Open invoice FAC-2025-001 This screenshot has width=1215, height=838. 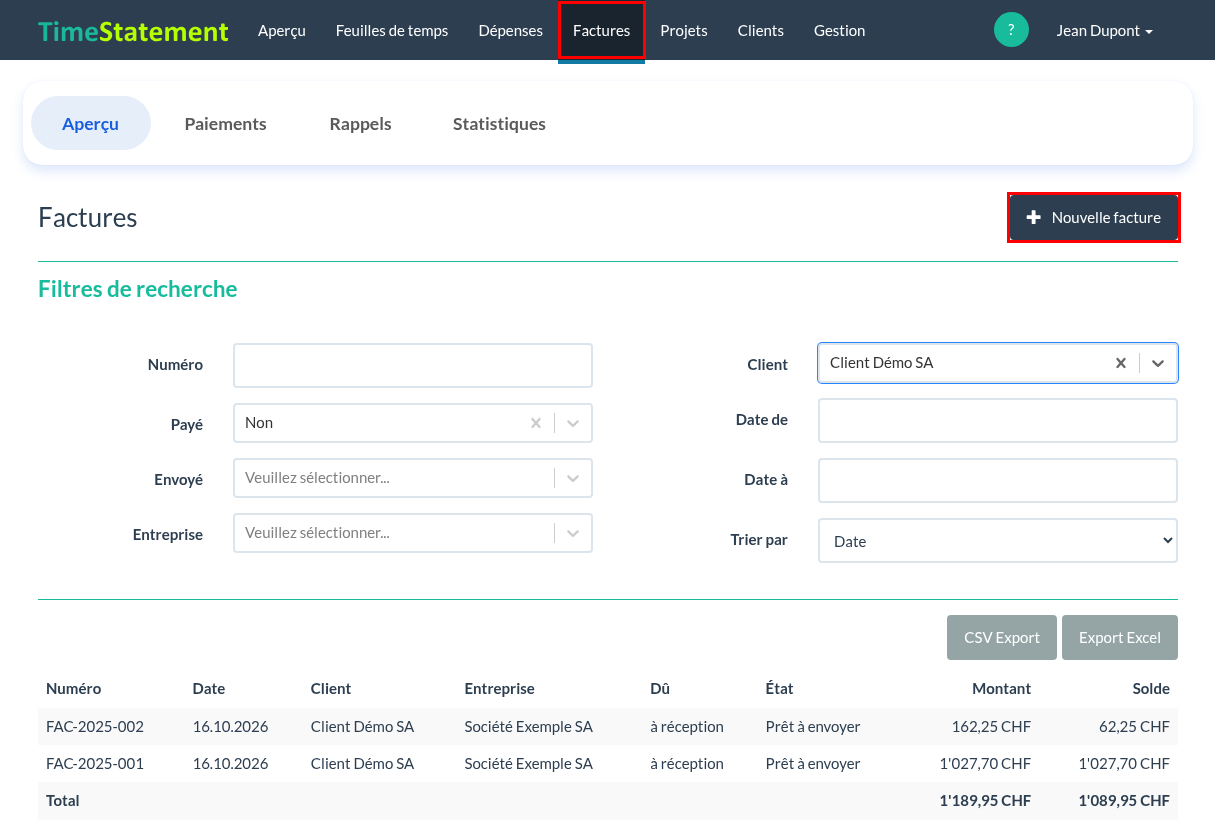95,764
